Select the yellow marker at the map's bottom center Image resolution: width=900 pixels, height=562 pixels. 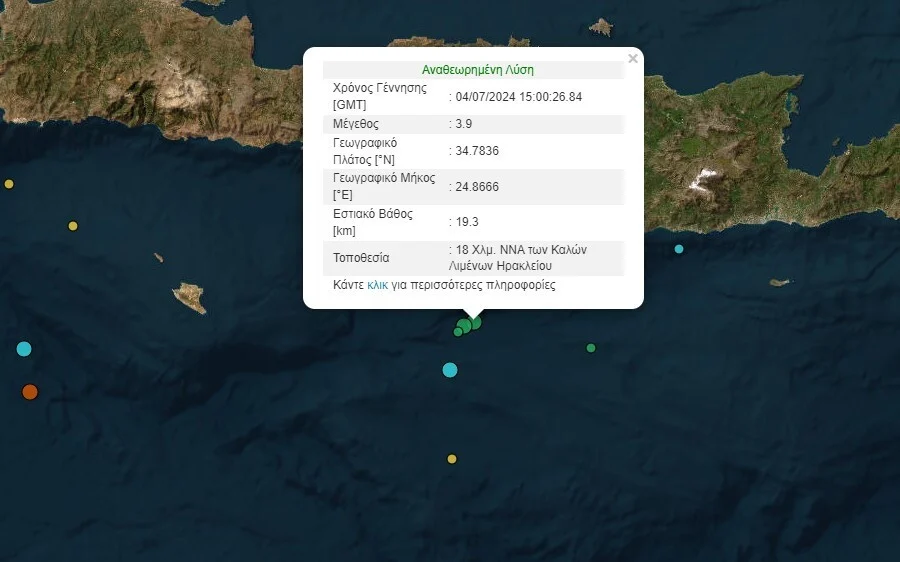point(452,459)
